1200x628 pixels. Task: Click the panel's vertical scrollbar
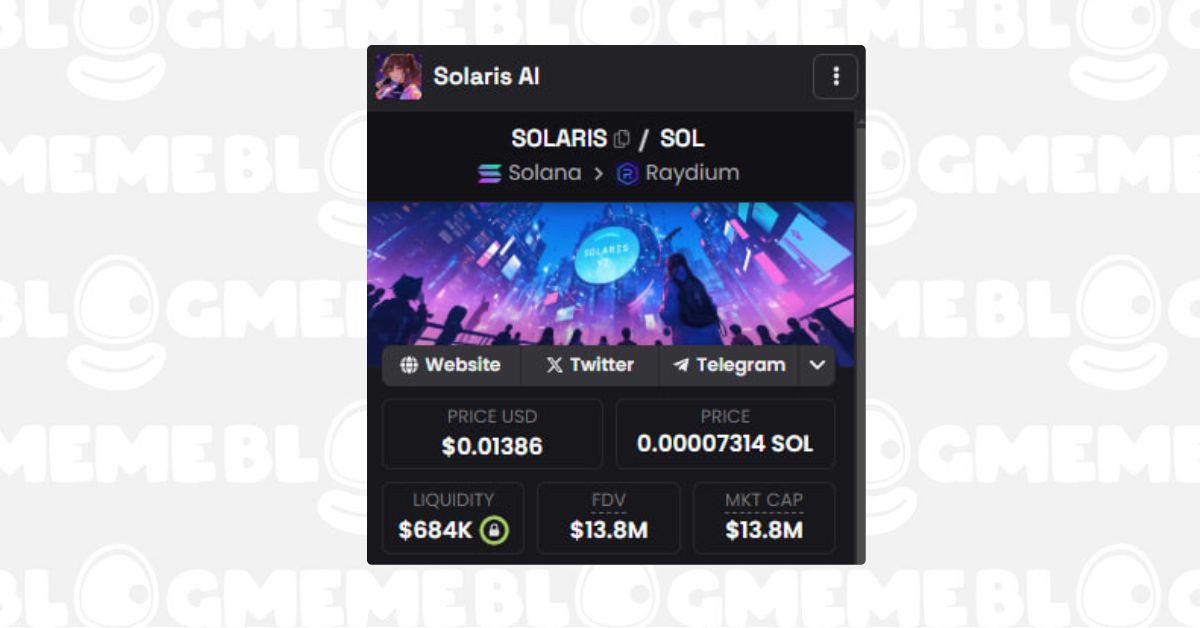pos(860,300)
